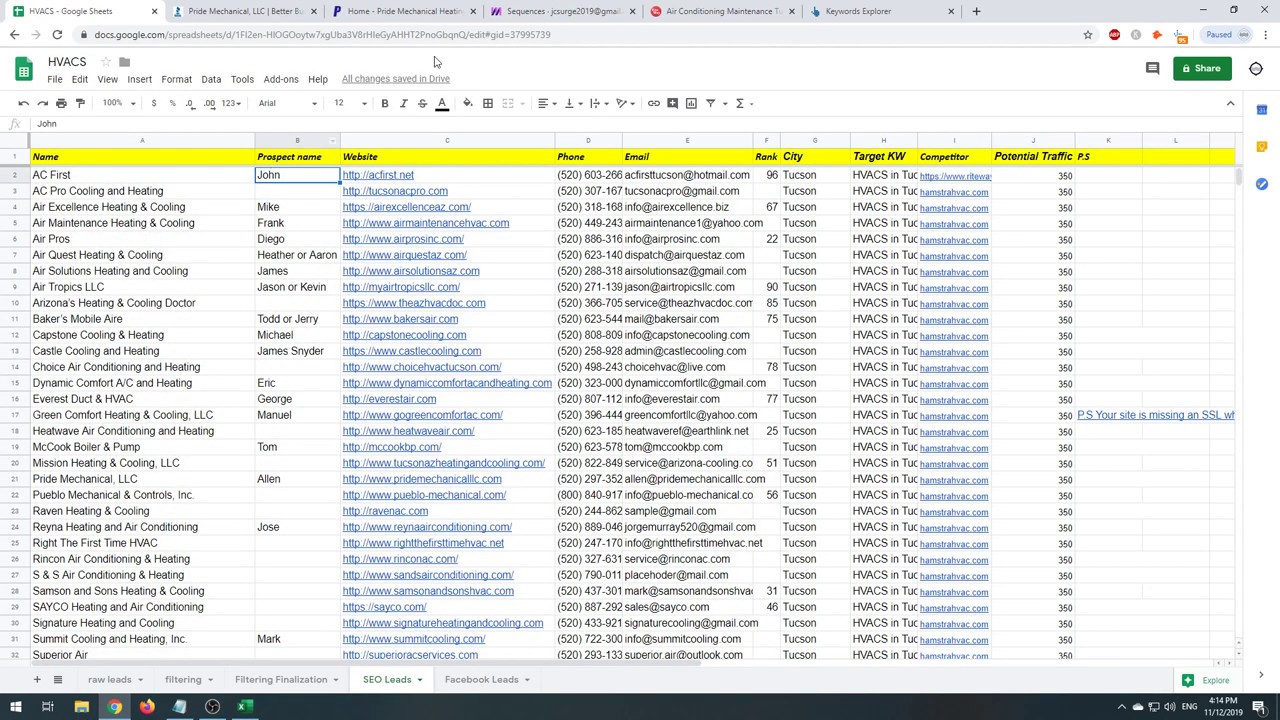Insert a link using the toolbar icon

coord(653,103)
